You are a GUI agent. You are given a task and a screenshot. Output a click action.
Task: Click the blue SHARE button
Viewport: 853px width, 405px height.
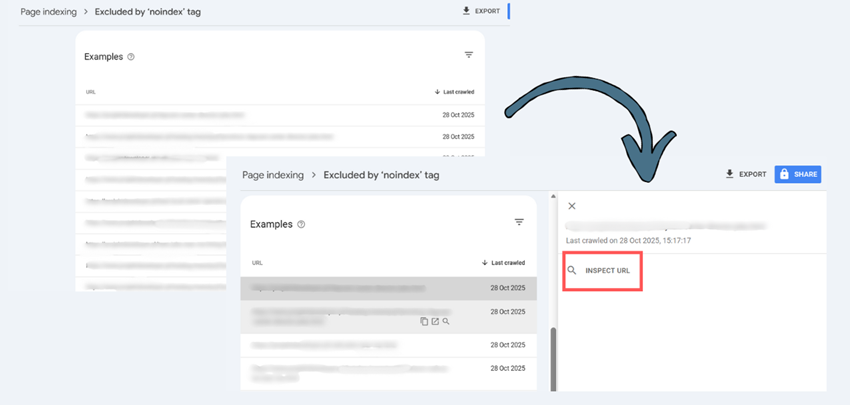click(x=798, y=174)
